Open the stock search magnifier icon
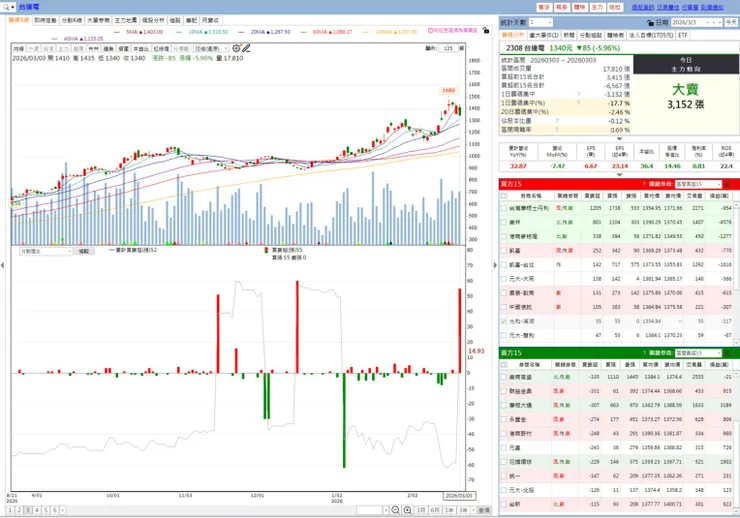Viewport: 740px width, 518px height. 6,7
